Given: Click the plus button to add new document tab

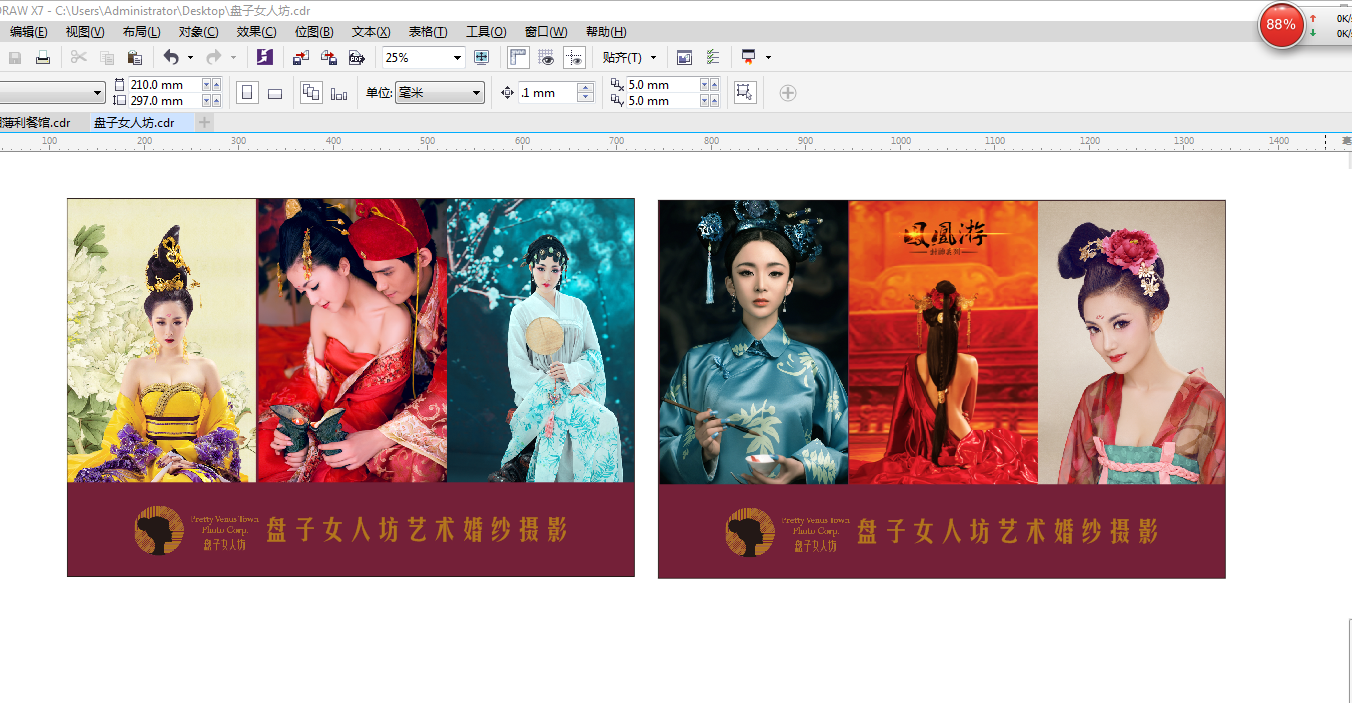Looking at the screenshot, I should pos(205,122).
